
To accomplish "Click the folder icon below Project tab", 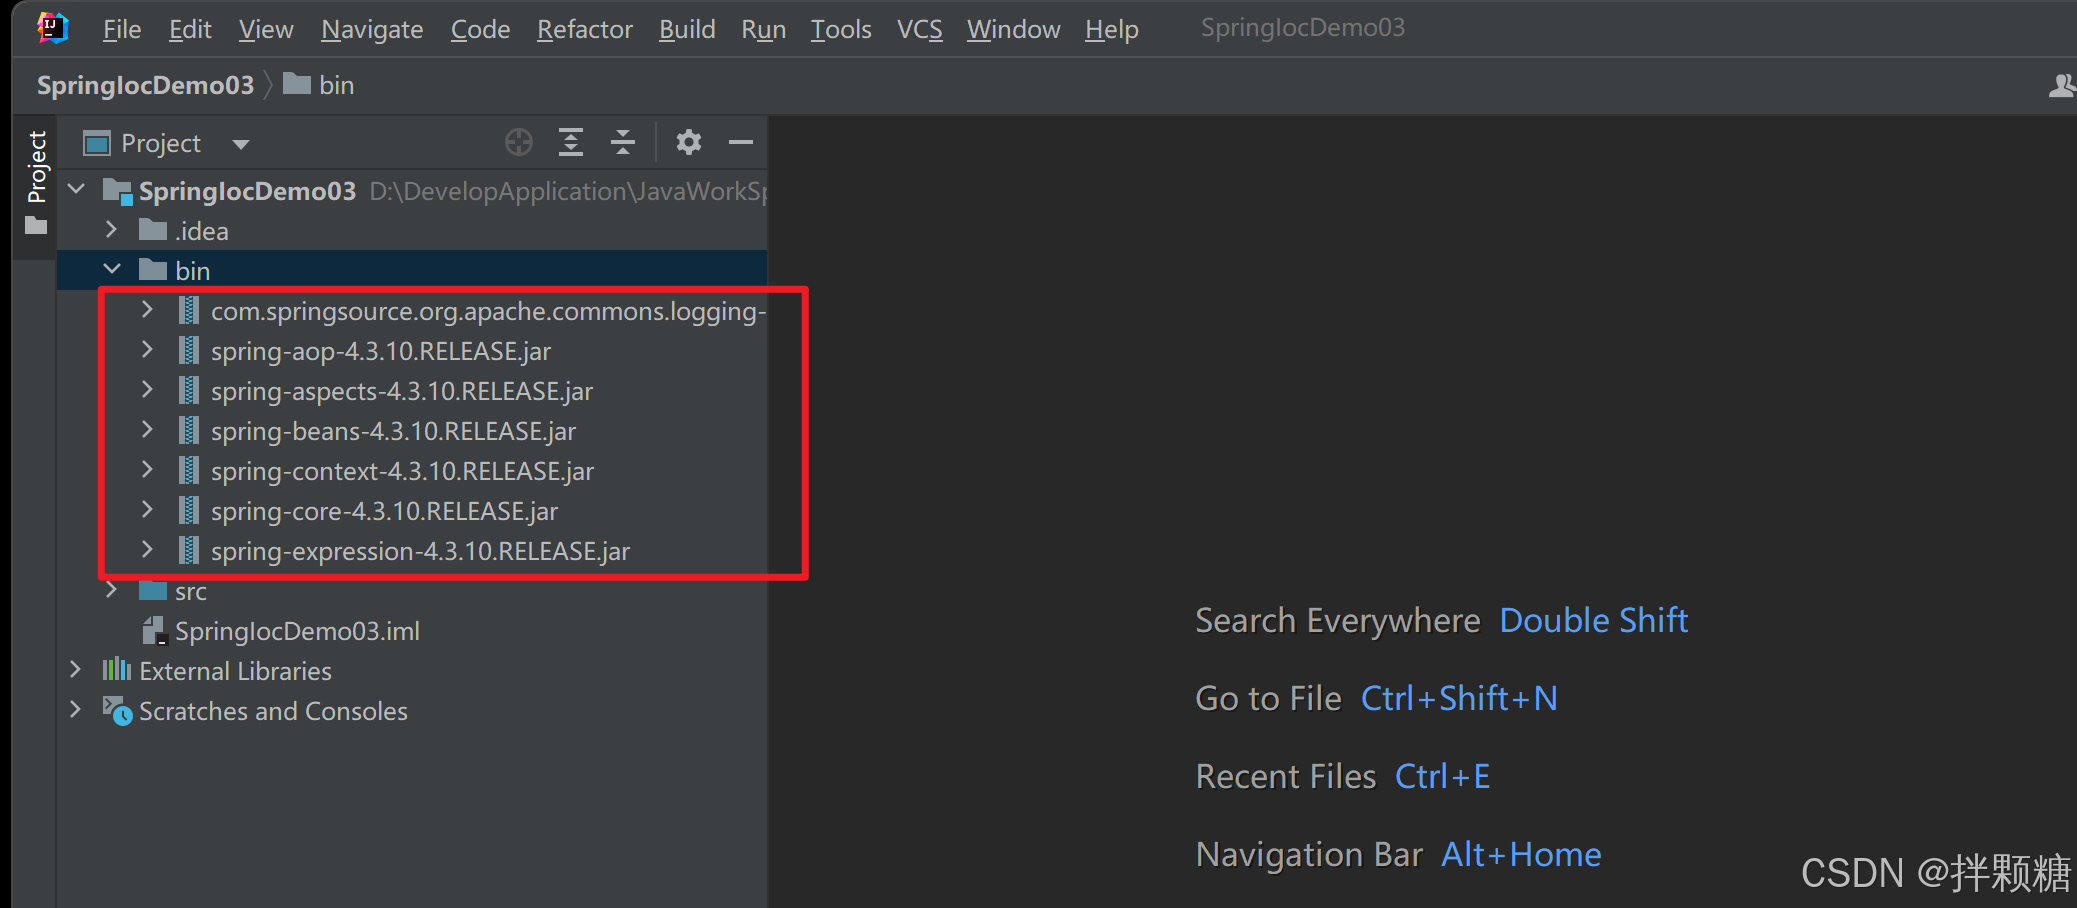I will (36, 226).
